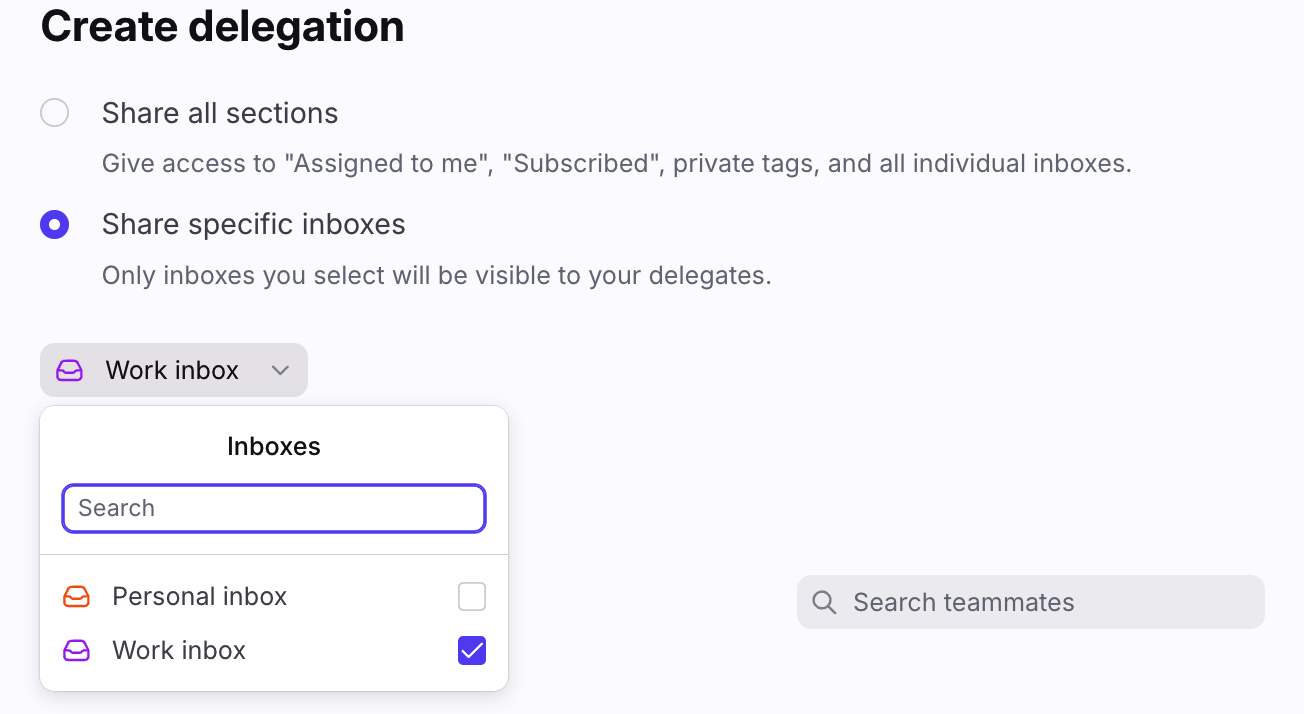
Task: Select the Share specific inboxes radio button
Action: 54,224
